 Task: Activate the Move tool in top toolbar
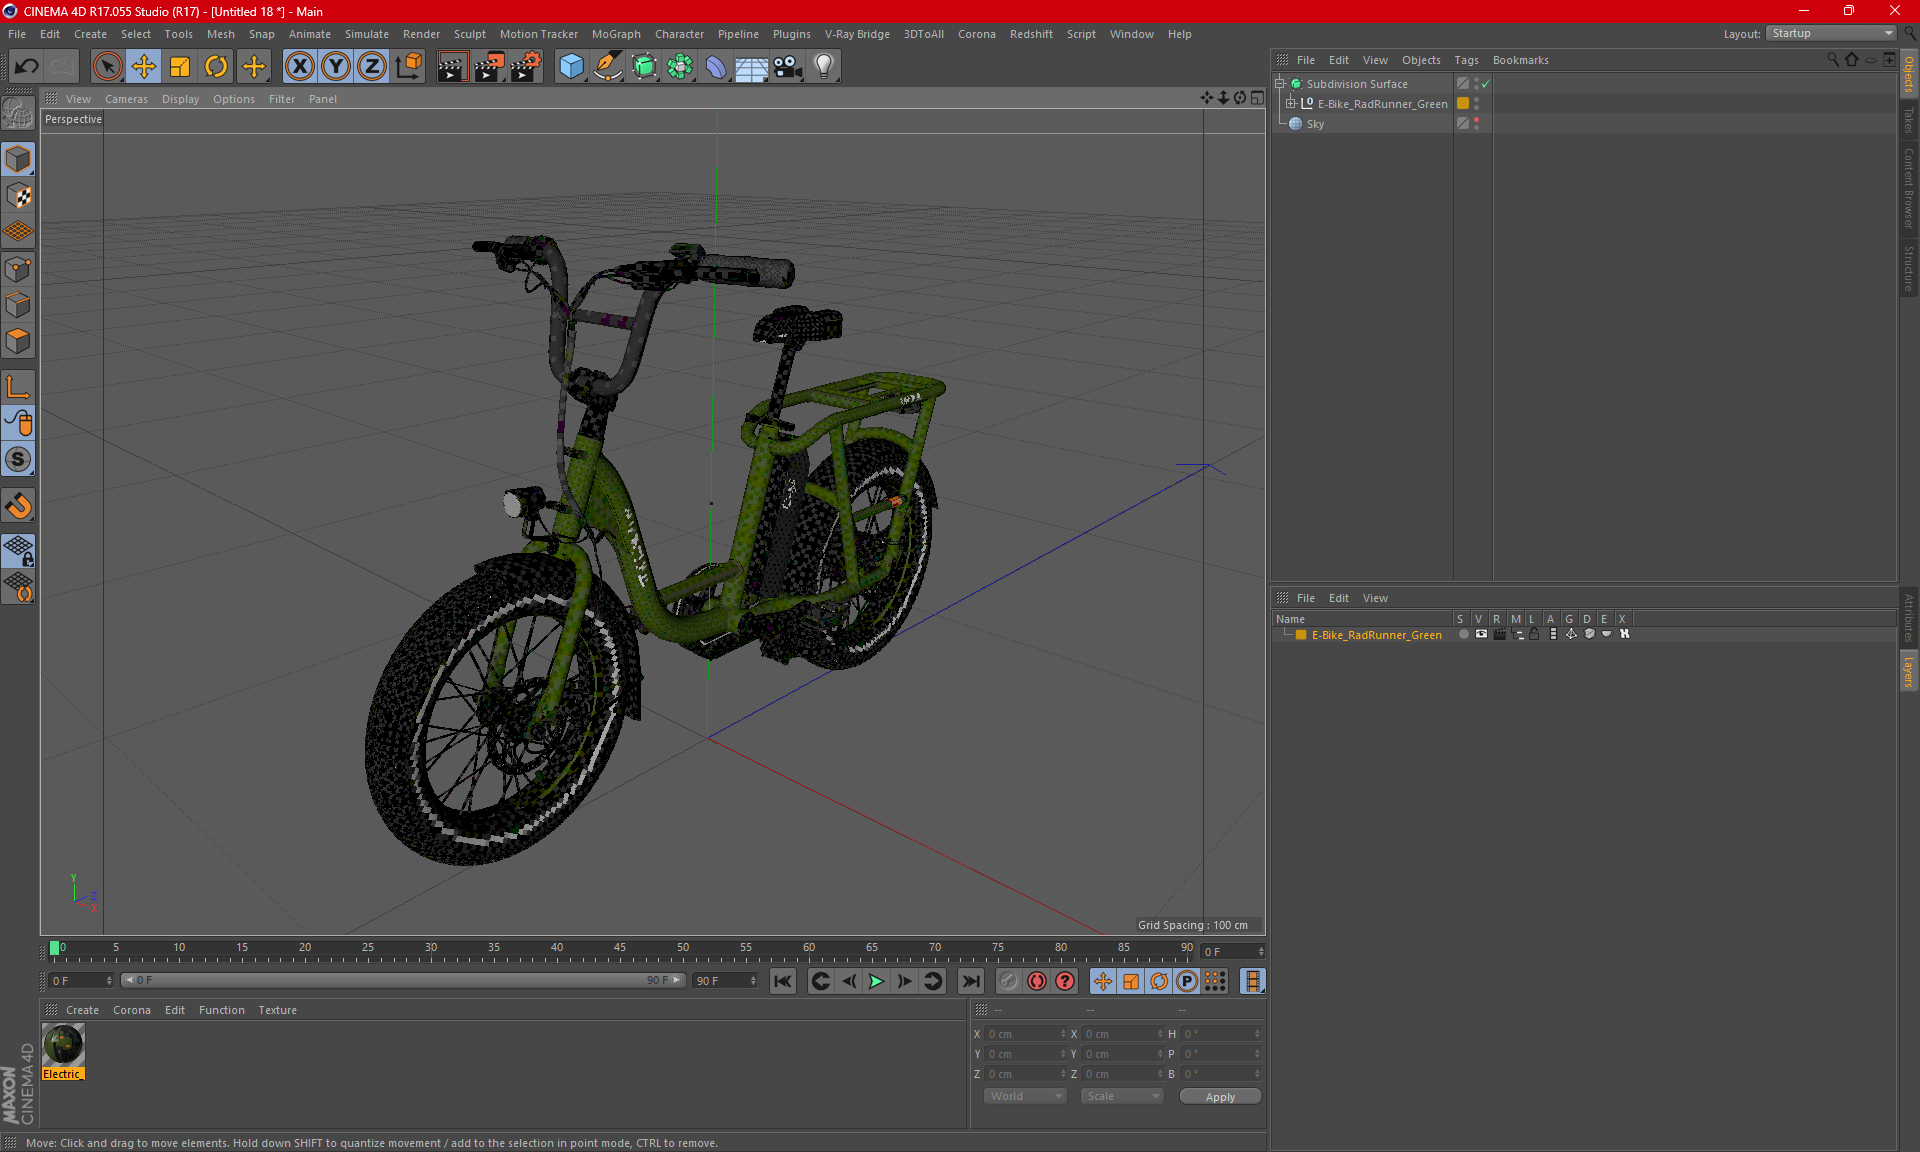[x=144, y=67]
